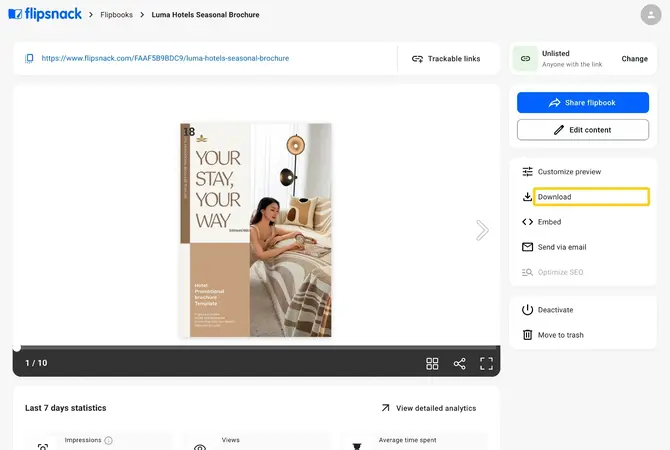Click the Impressions label
670x450 pixels.
(83, 440)
